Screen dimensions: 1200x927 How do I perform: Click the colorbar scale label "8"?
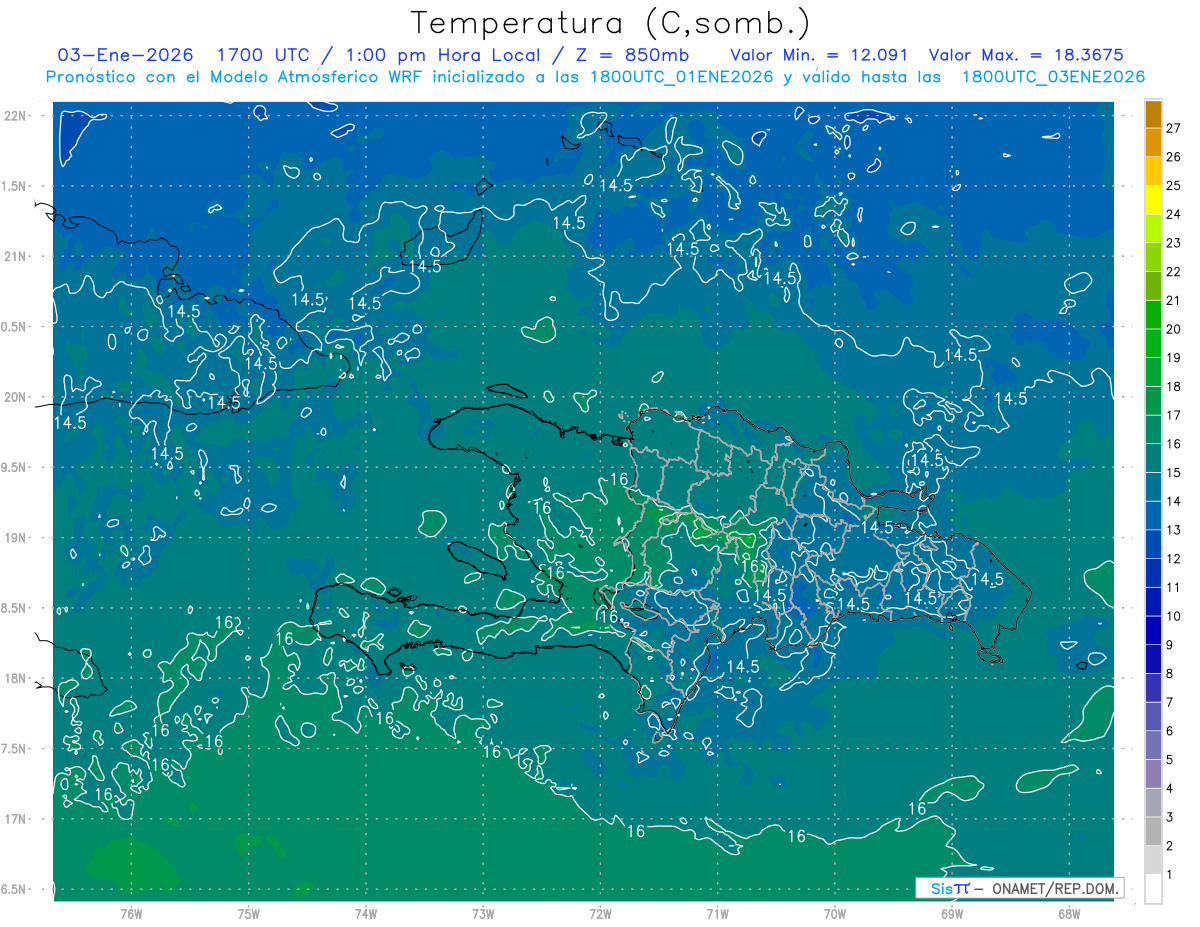[1170, 674]
